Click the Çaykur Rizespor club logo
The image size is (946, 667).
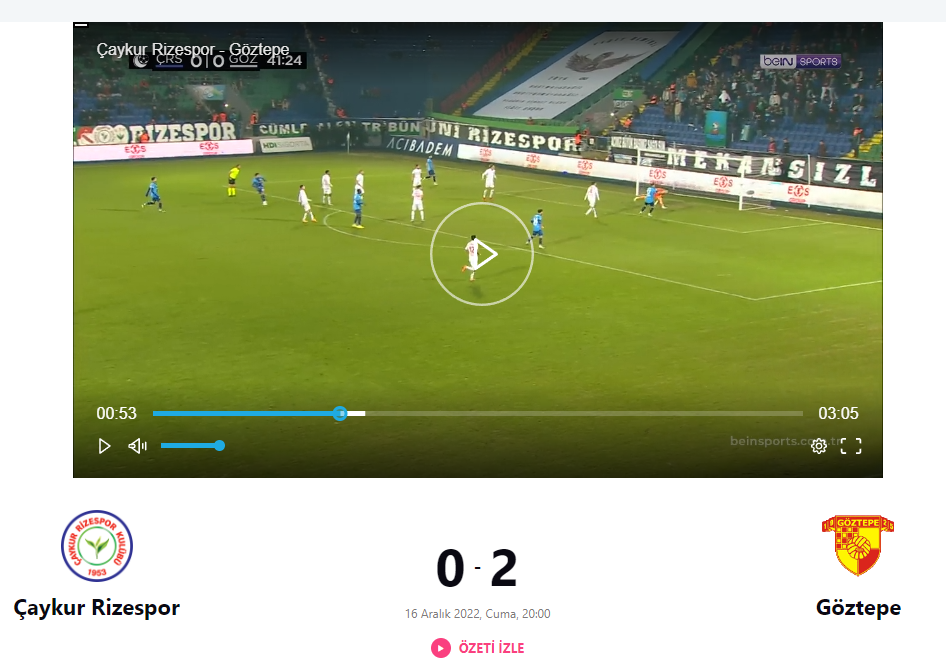[x=97, y=546]
